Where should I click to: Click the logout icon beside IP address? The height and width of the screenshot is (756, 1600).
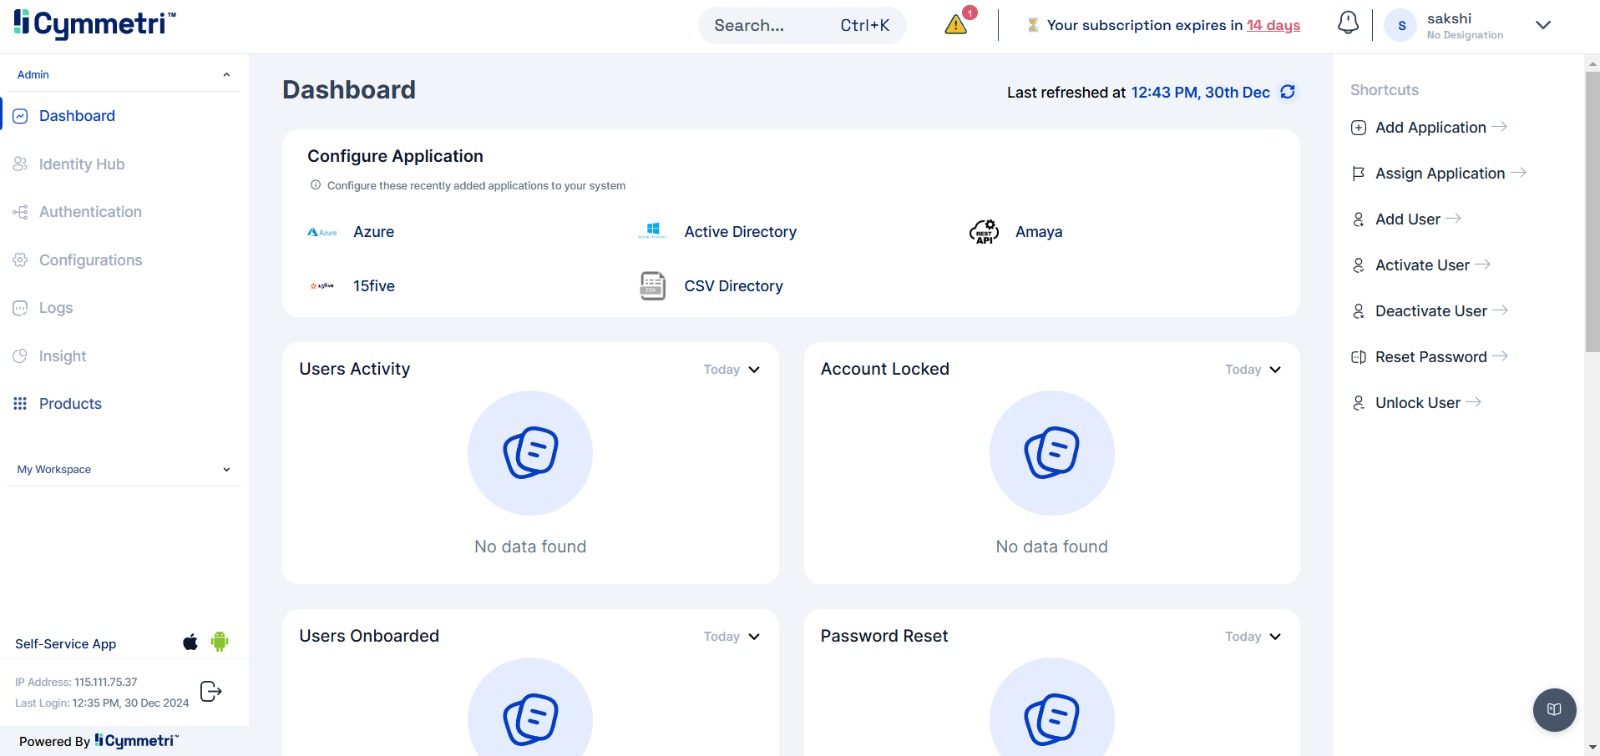click(x=211, y=692)
